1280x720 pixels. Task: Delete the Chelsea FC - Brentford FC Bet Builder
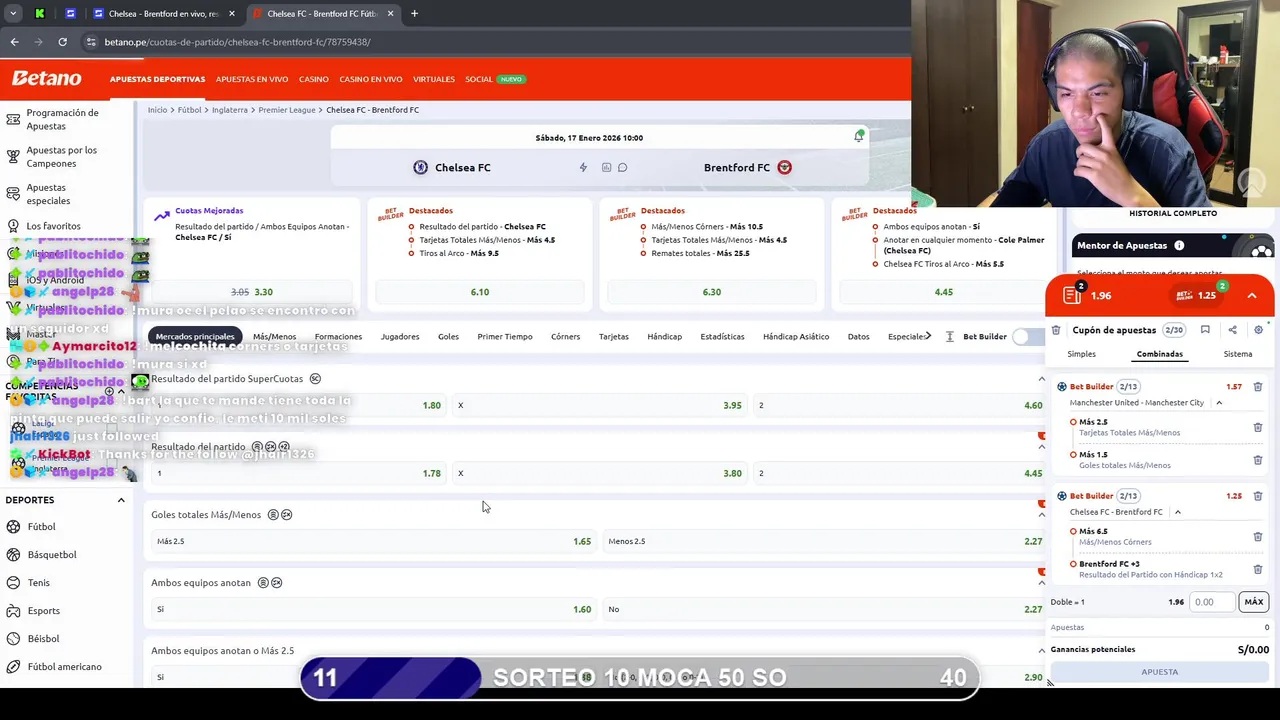pos(1258,495)
